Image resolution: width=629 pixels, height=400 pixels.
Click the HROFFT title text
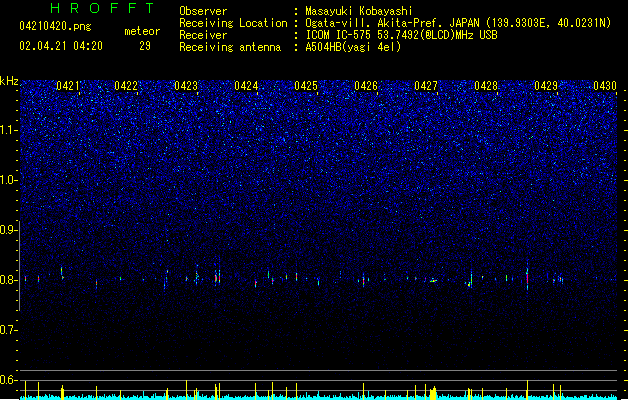(102, 8)
